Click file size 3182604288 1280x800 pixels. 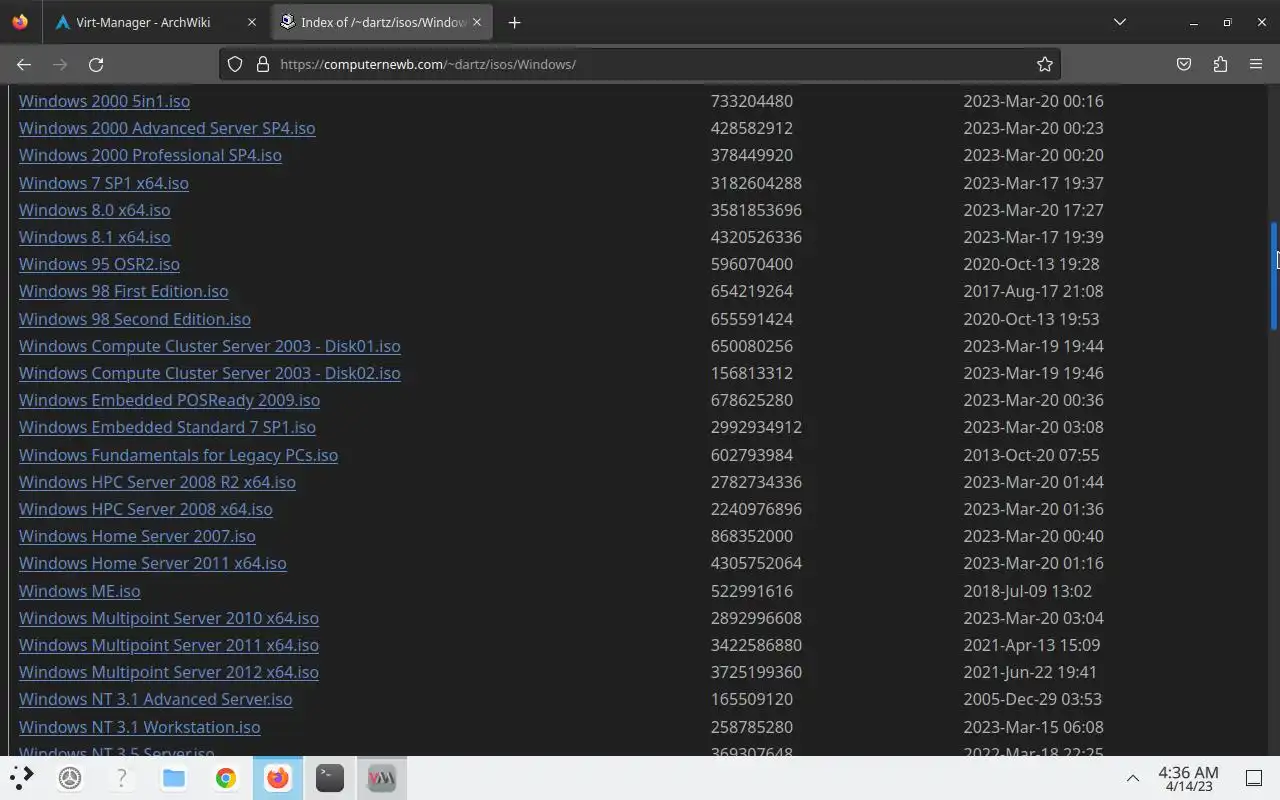point(756,183)
